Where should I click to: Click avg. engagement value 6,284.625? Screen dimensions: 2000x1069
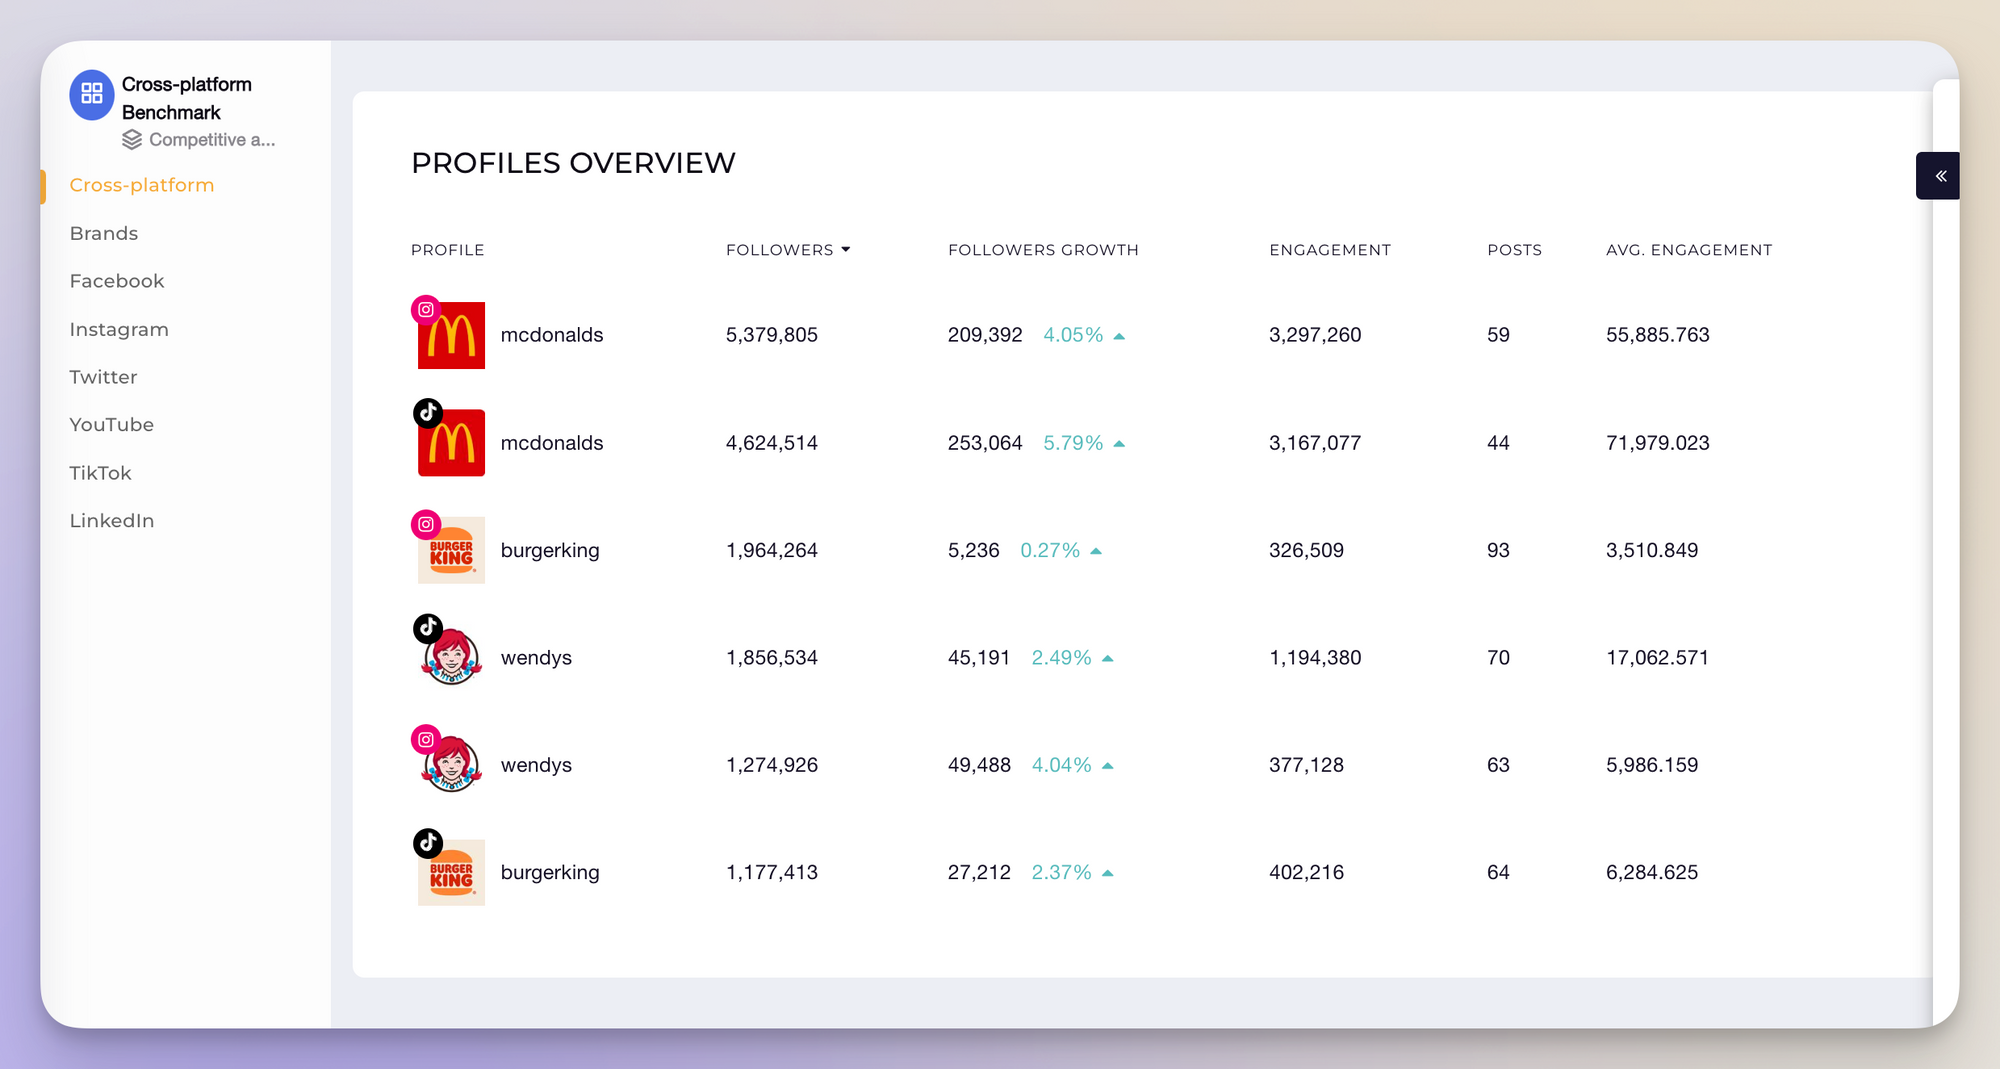[x=1652, y=872]
